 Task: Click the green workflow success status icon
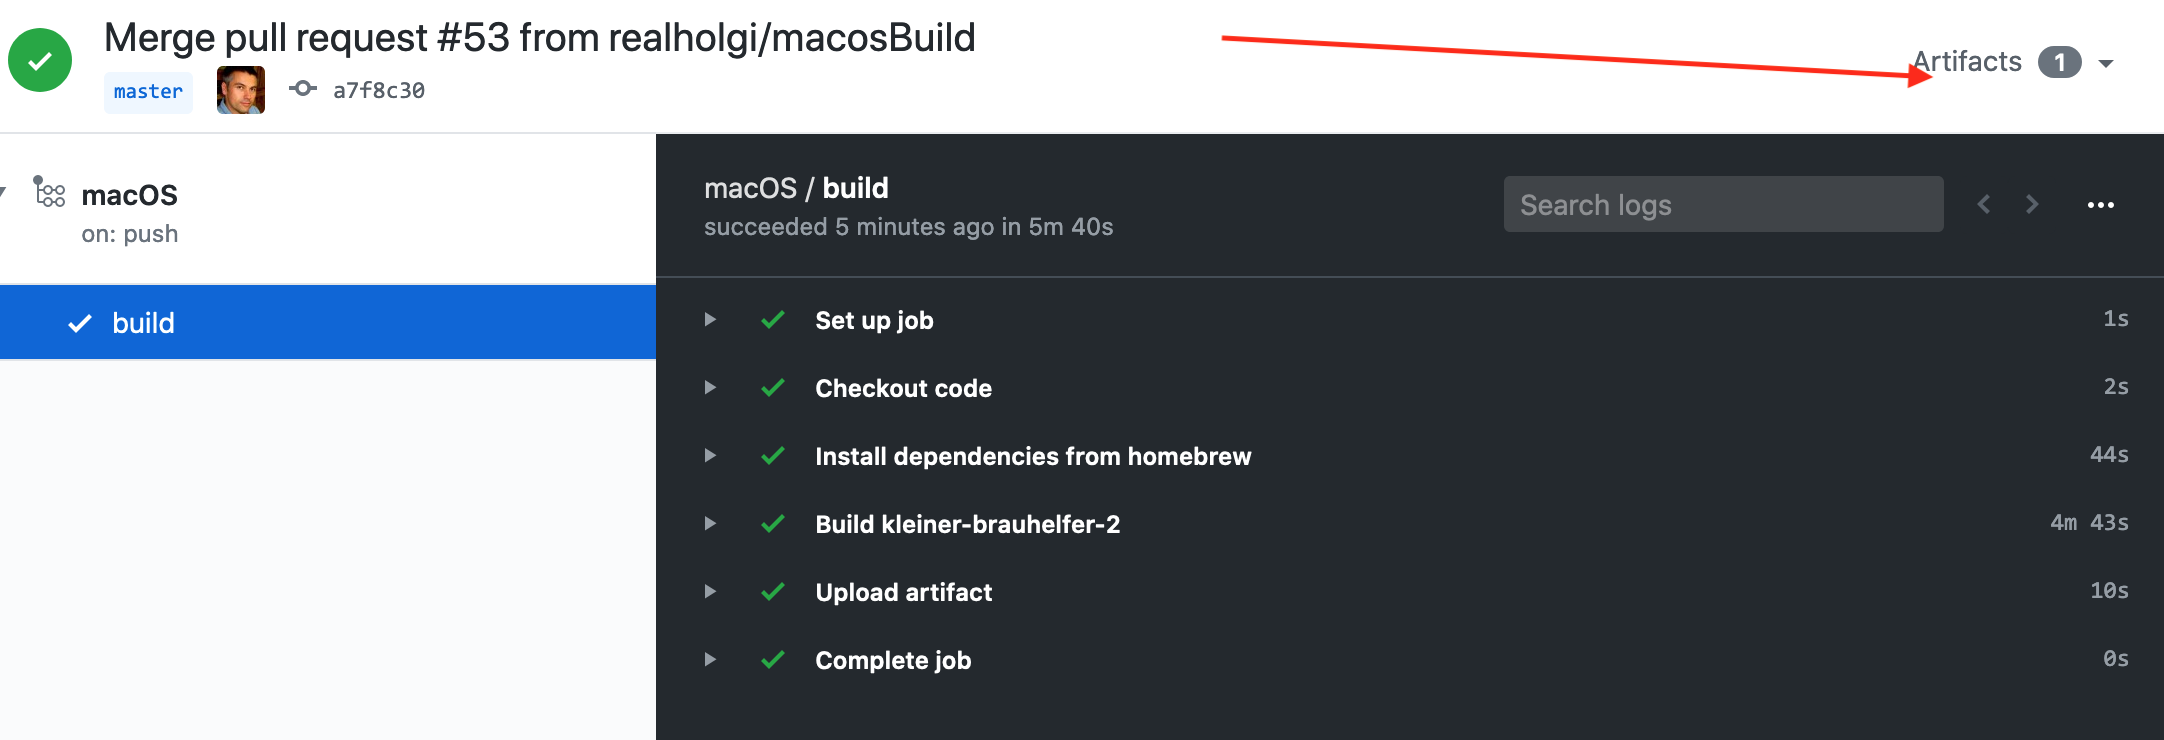(x=40, y=61)
